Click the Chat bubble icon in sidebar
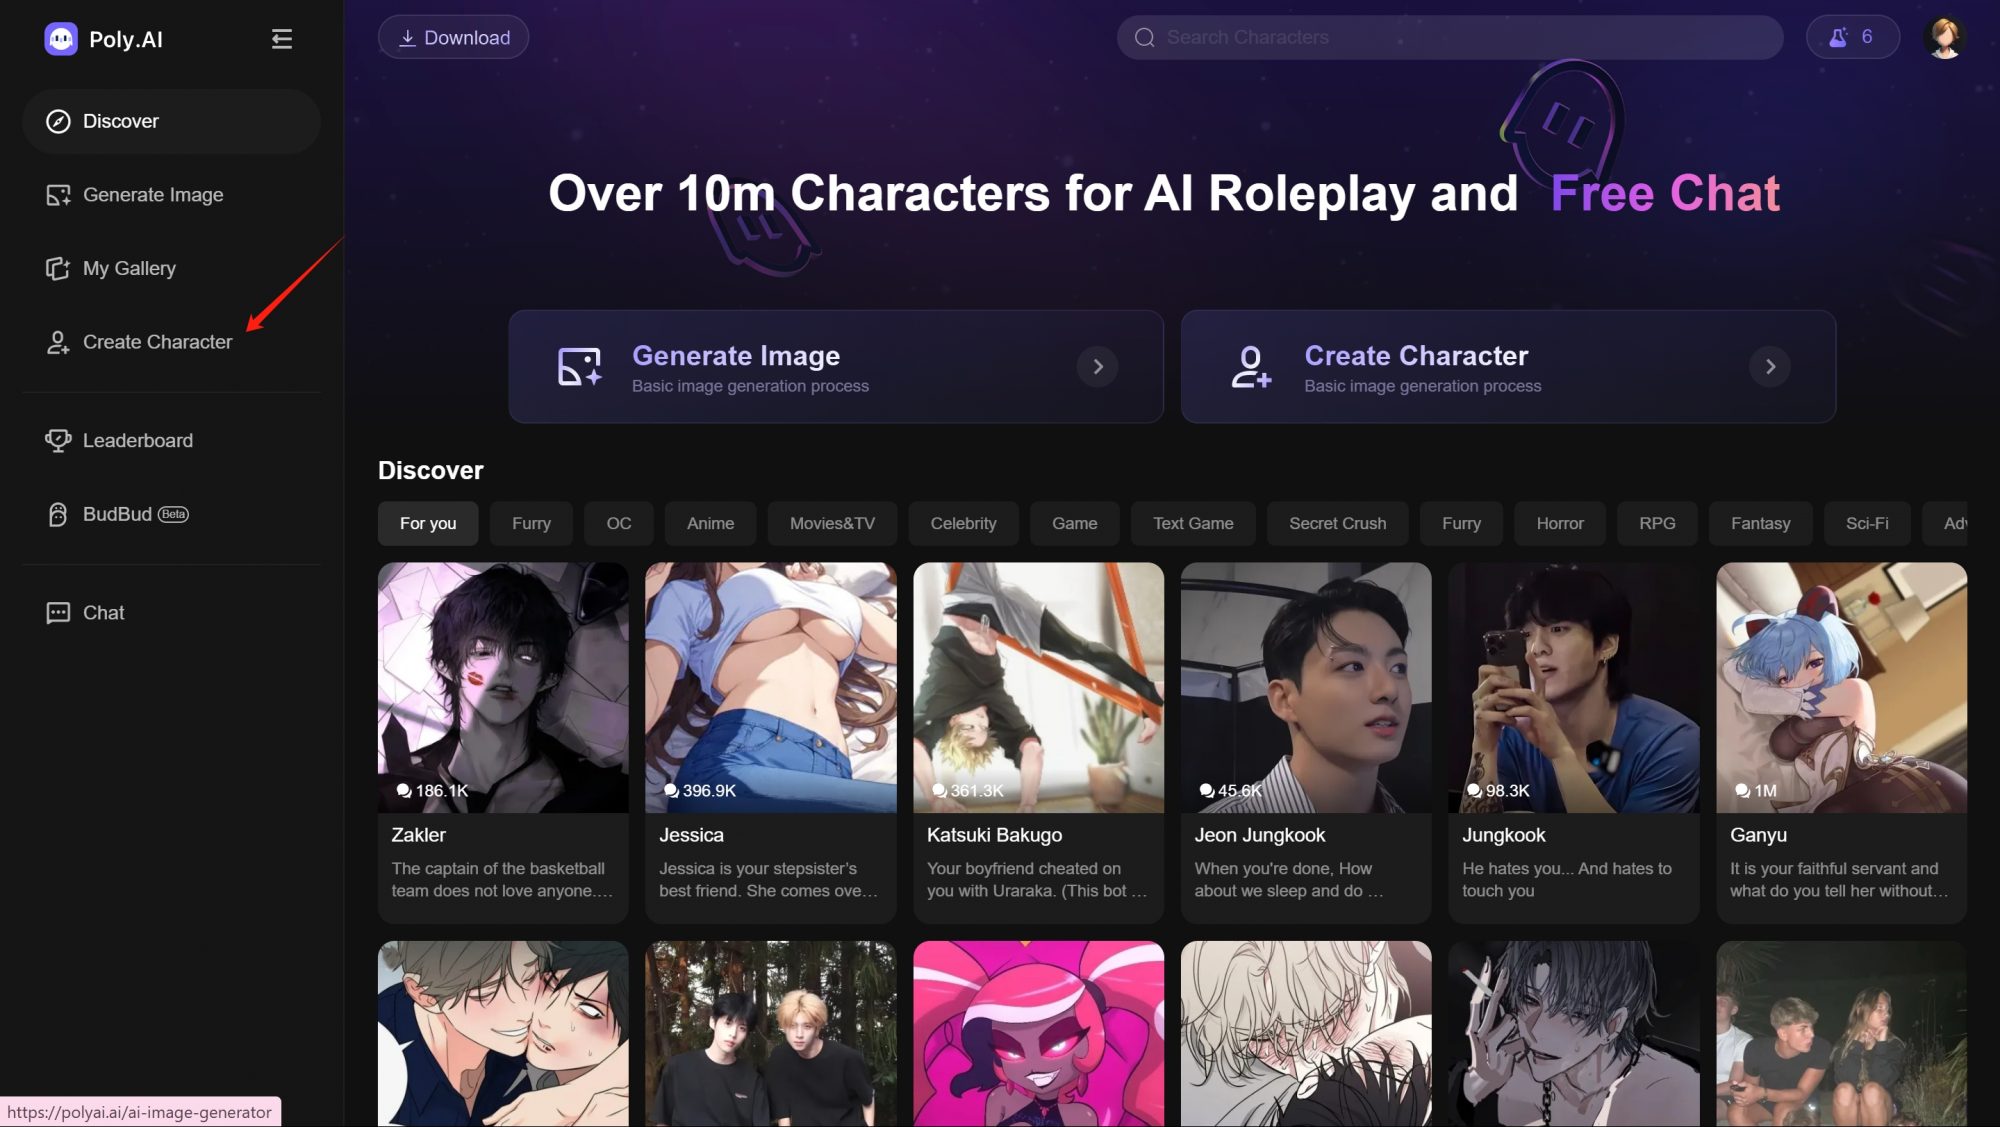The width and height of the screenshot is (2000, 1127). (x=58, y=613)
